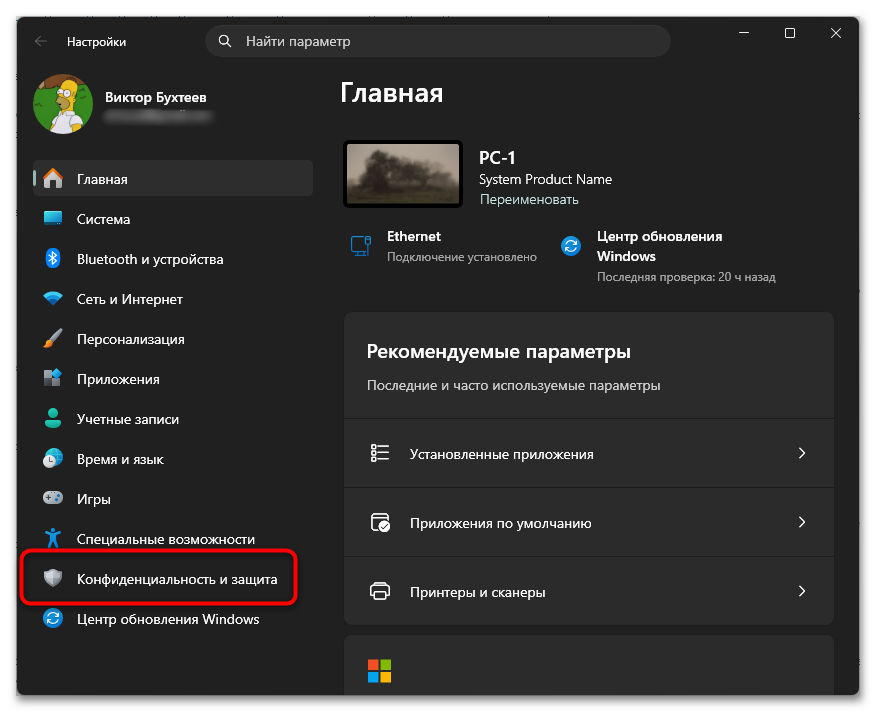Viewport: 876px width, 712px height.
Task: Expand chevron of Принтеры и сканеры
Action: pyautogui.click(x=802, y=591)
